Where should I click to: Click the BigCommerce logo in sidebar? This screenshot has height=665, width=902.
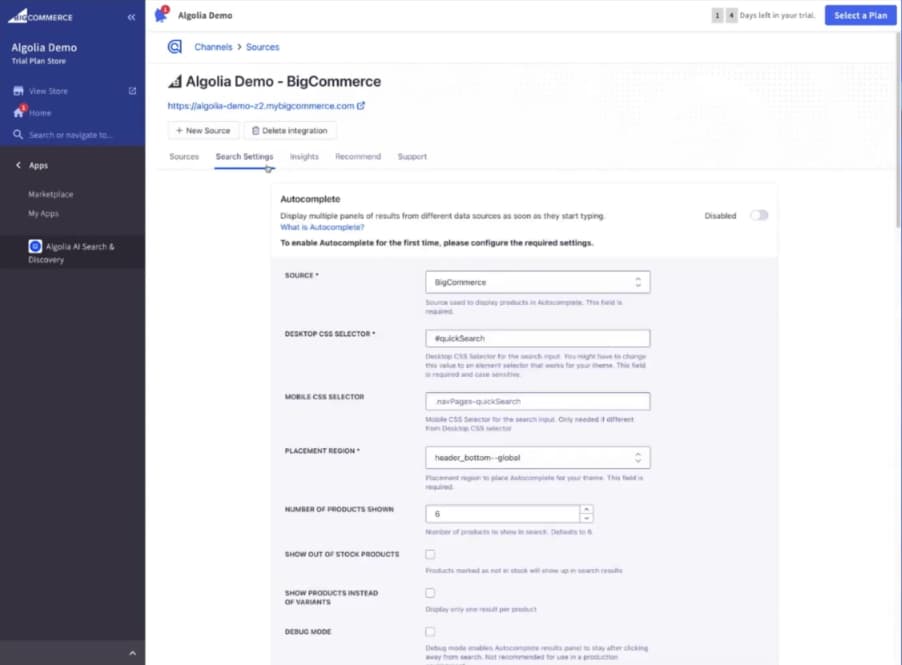point(40,16)
